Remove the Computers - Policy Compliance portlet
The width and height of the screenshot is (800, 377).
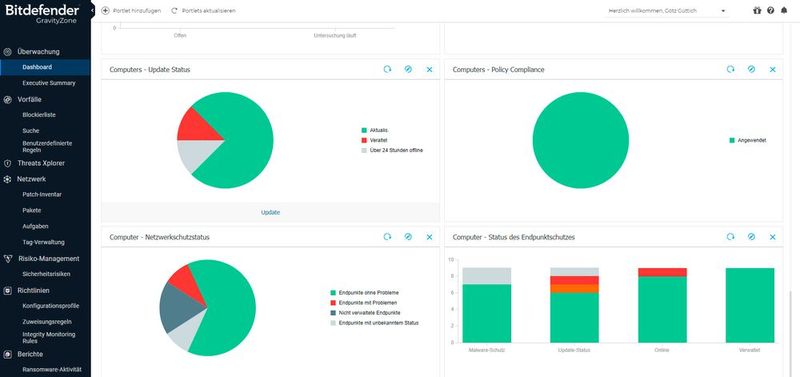(x=772, y=69)
